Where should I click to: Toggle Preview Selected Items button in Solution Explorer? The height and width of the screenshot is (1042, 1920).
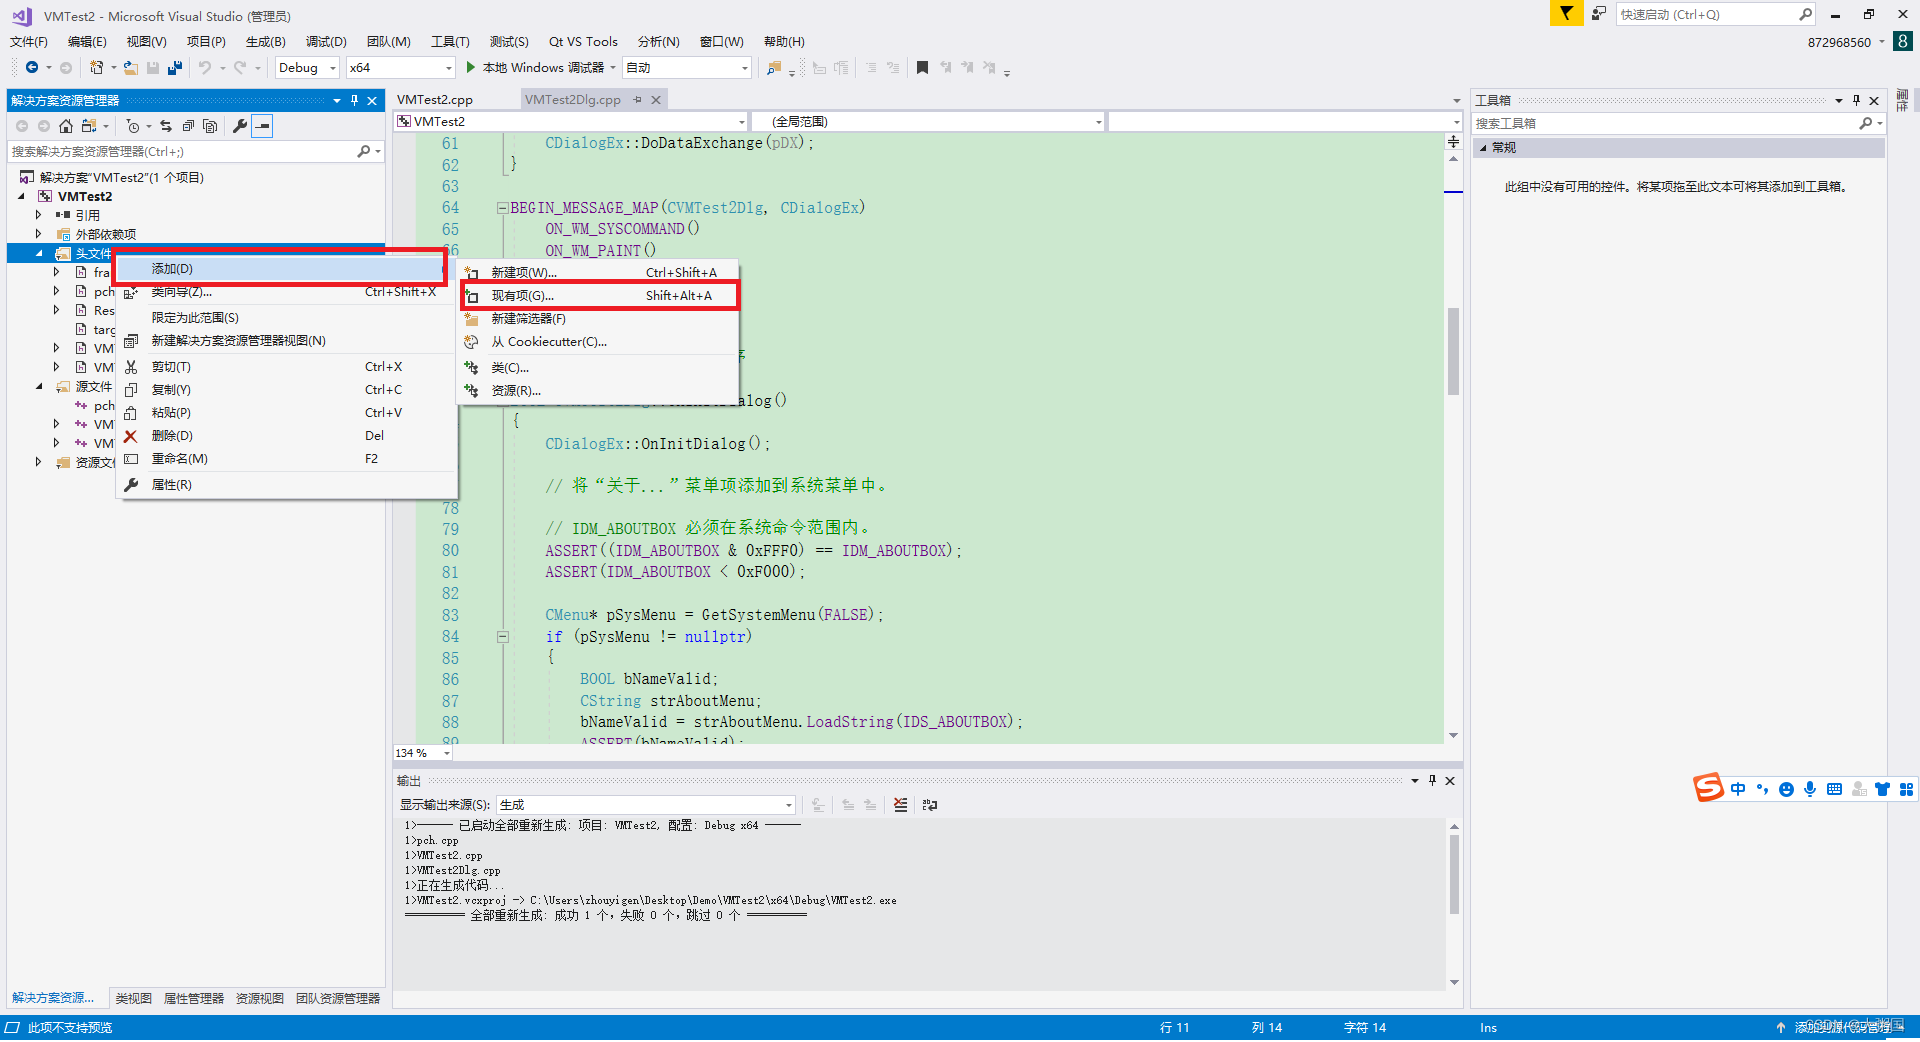click(x=262, y=126)
